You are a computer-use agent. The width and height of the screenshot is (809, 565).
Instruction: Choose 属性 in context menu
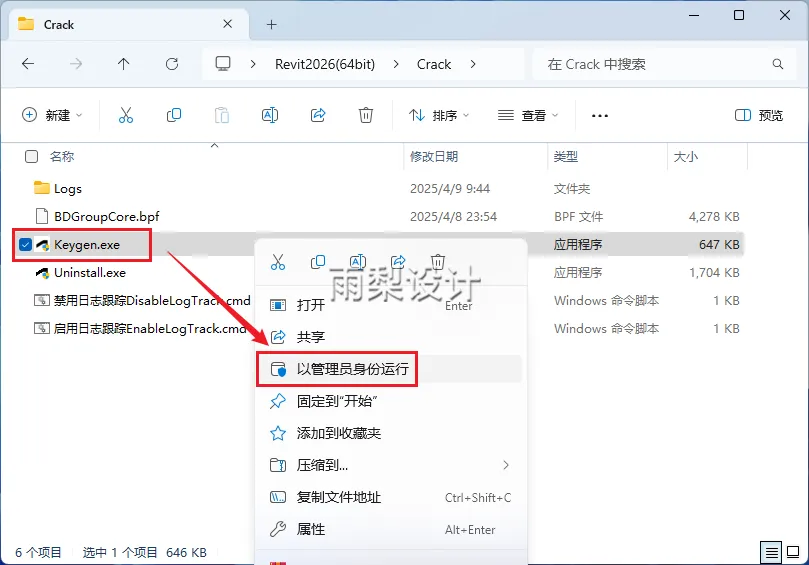[x=391, y=529]
